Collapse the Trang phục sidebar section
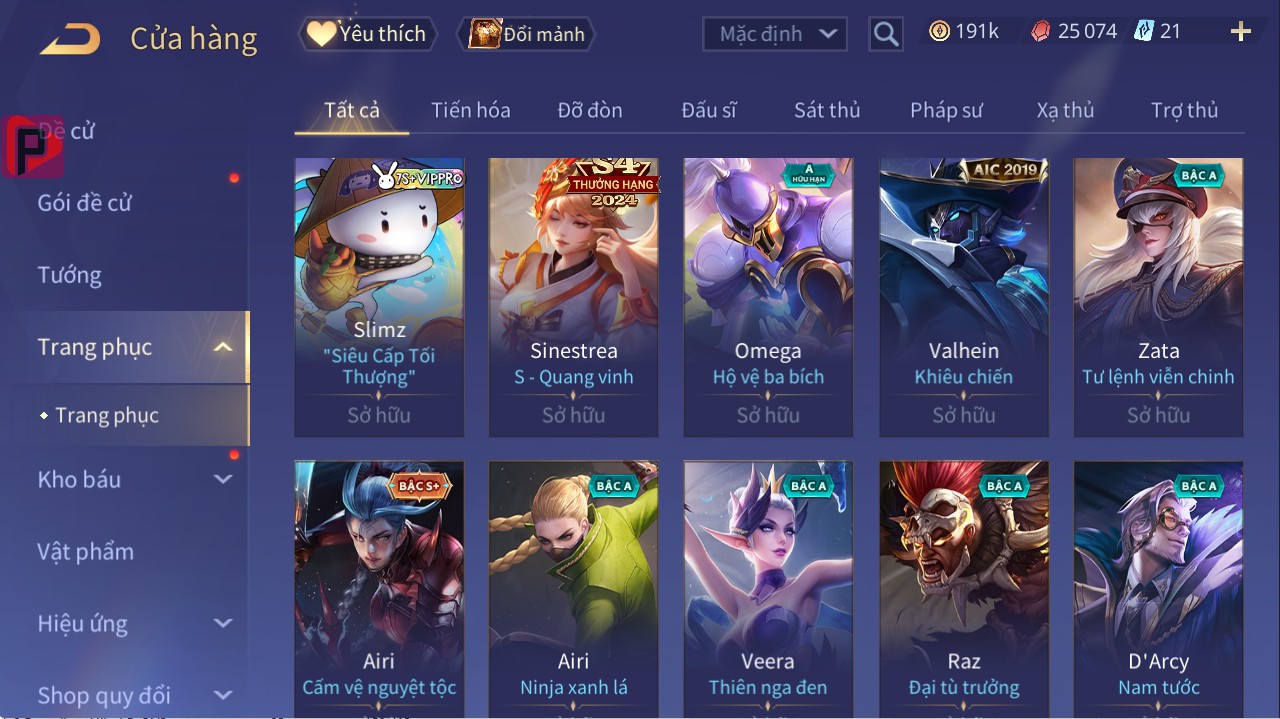Screen dimensions: 1280x719 point(224,348)
